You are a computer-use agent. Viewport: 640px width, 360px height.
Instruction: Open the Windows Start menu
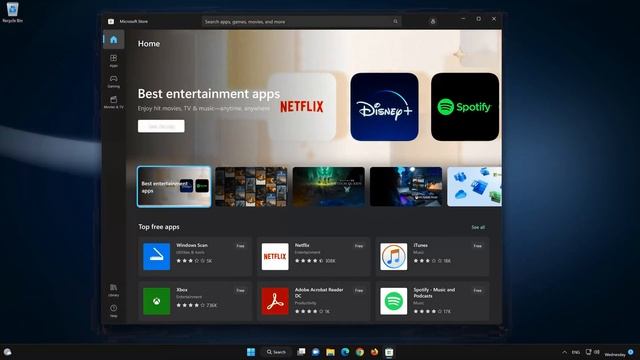tap(251, 352)
